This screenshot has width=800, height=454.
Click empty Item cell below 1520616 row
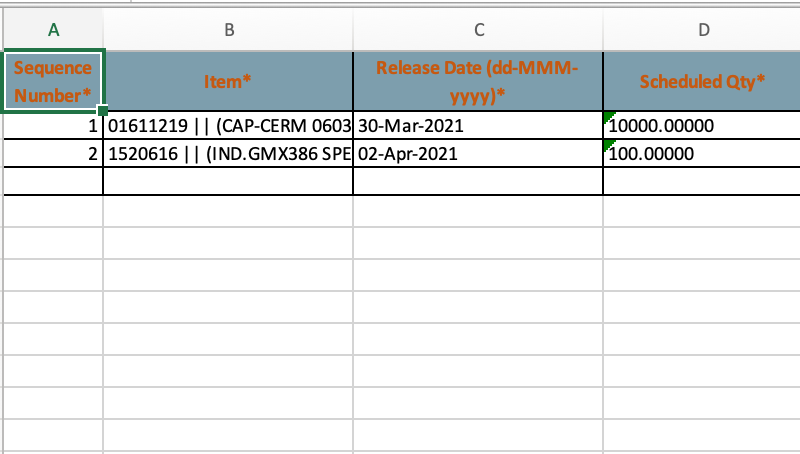coord(229,181)
